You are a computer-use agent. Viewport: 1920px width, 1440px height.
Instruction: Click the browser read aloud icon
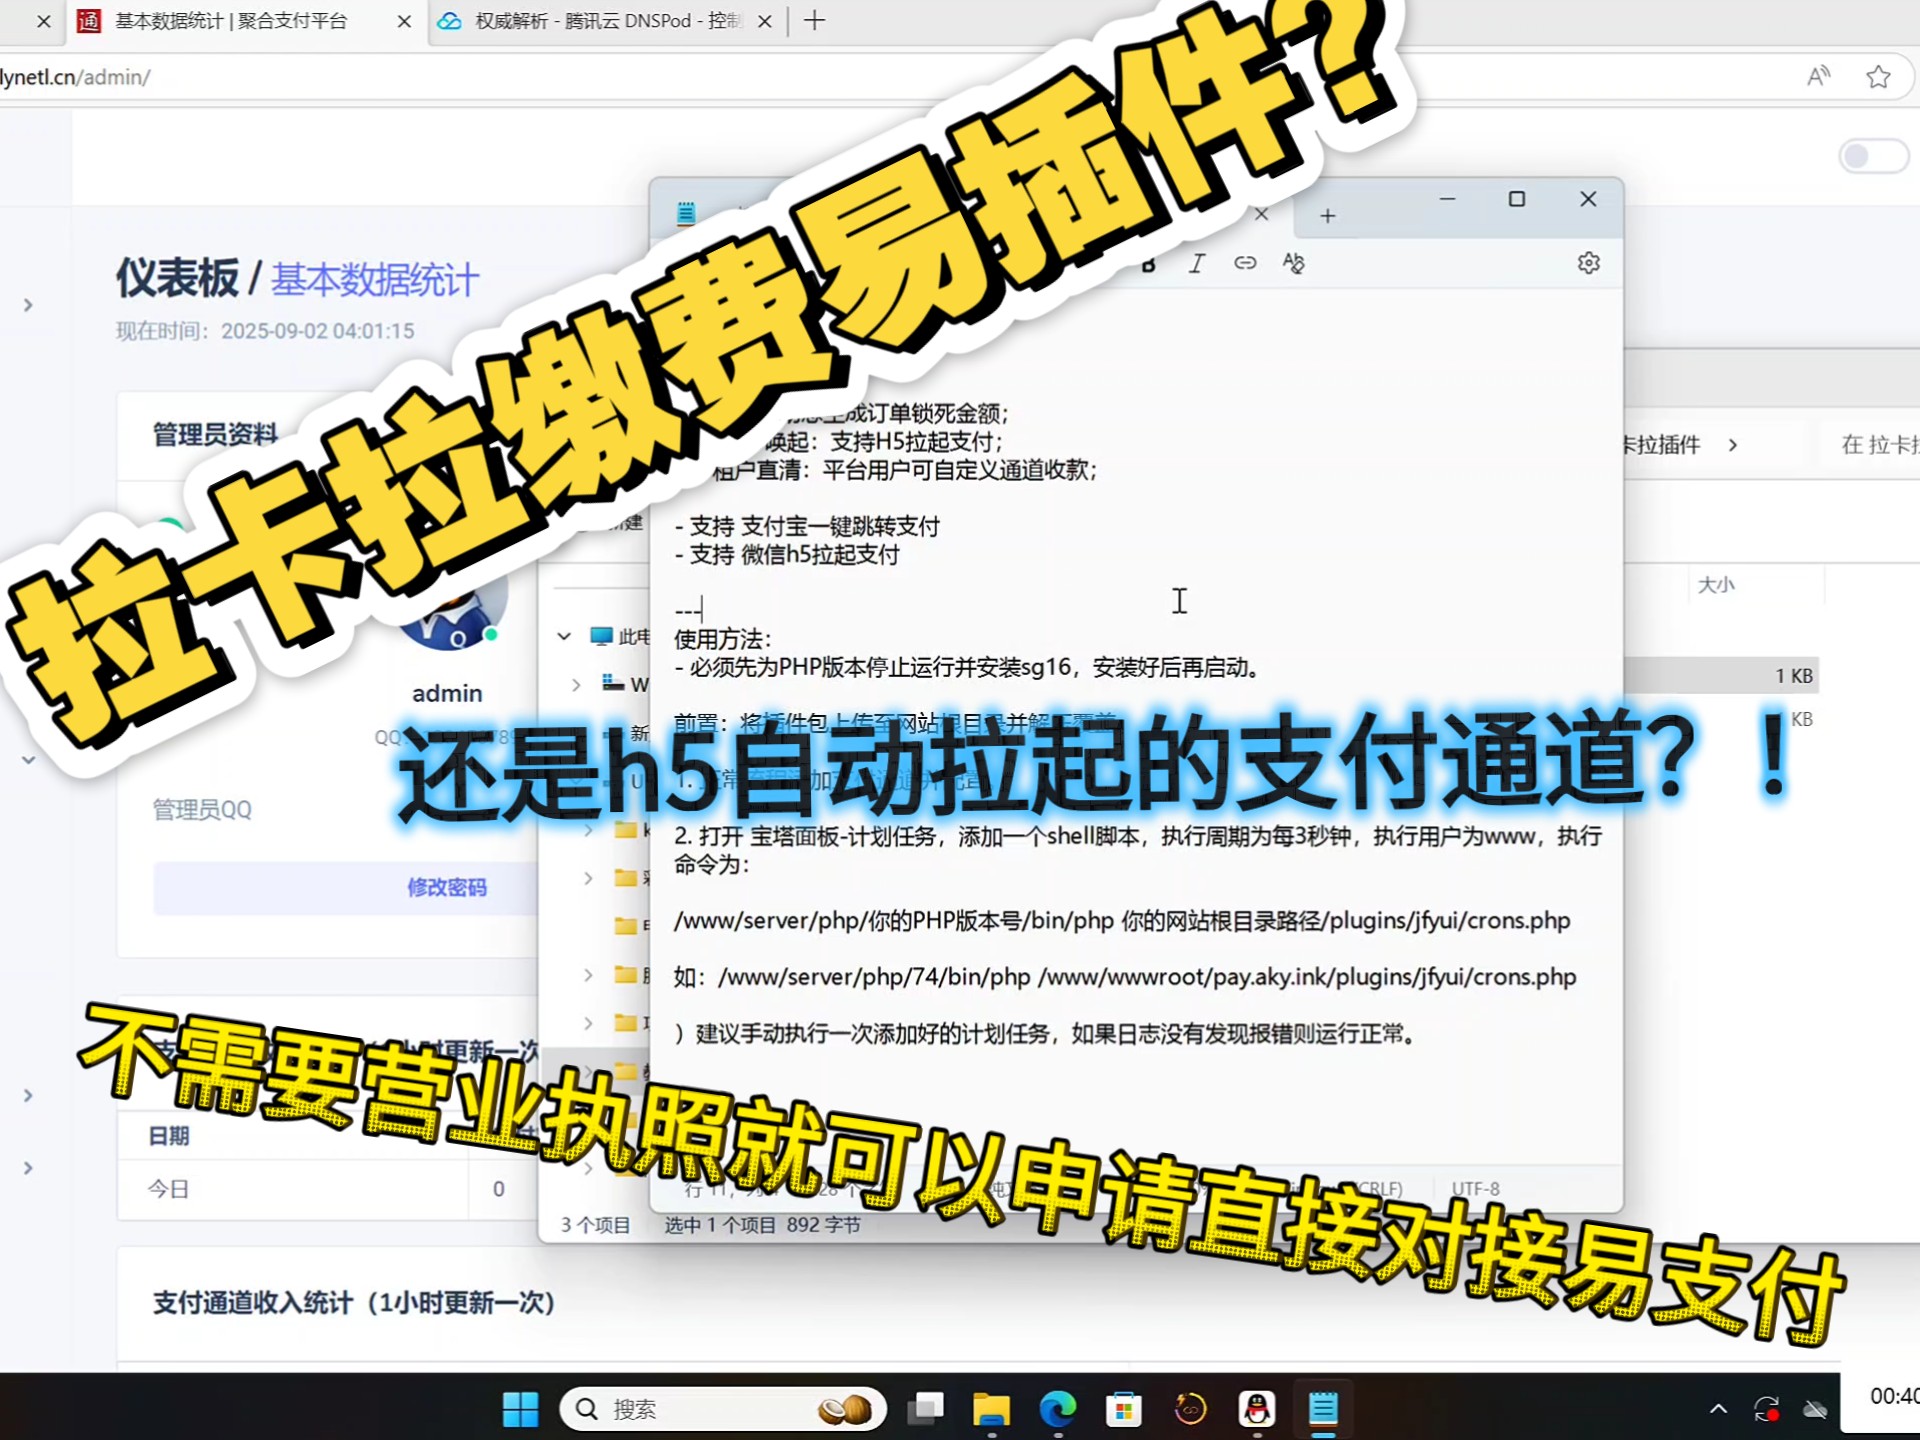pyautogui.click(x=1818, y=77)
